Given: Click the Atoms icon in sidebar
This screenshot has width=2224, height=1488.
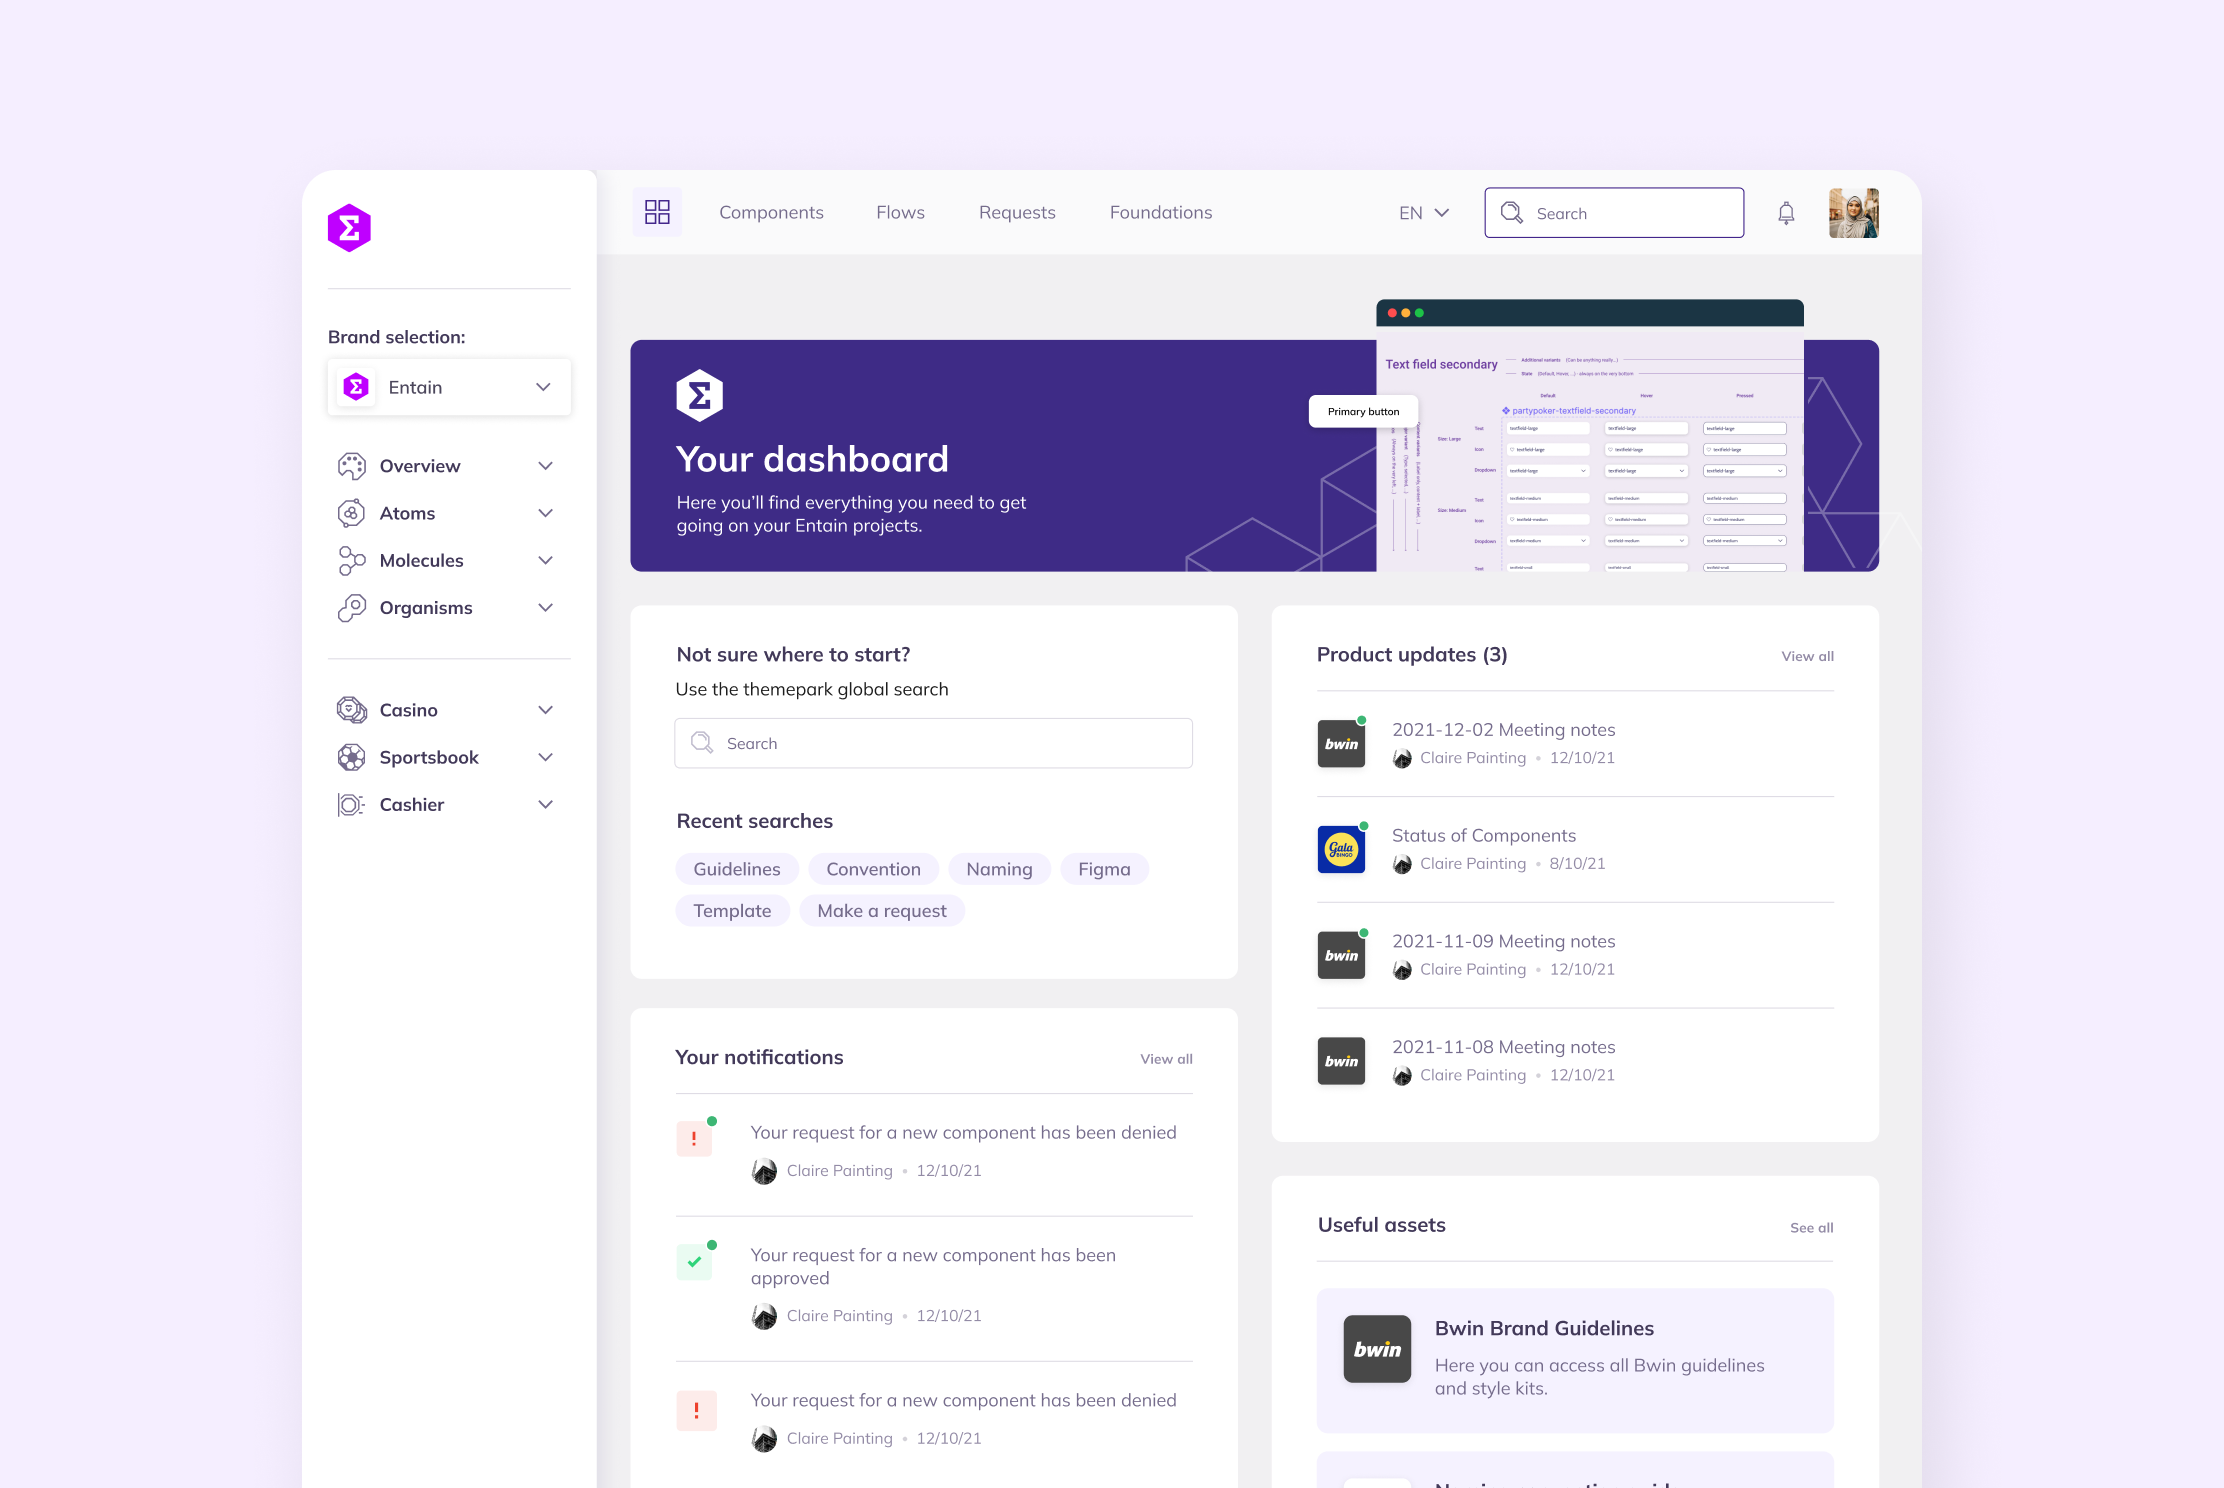Looking at the screenshot, I should 351,513.
